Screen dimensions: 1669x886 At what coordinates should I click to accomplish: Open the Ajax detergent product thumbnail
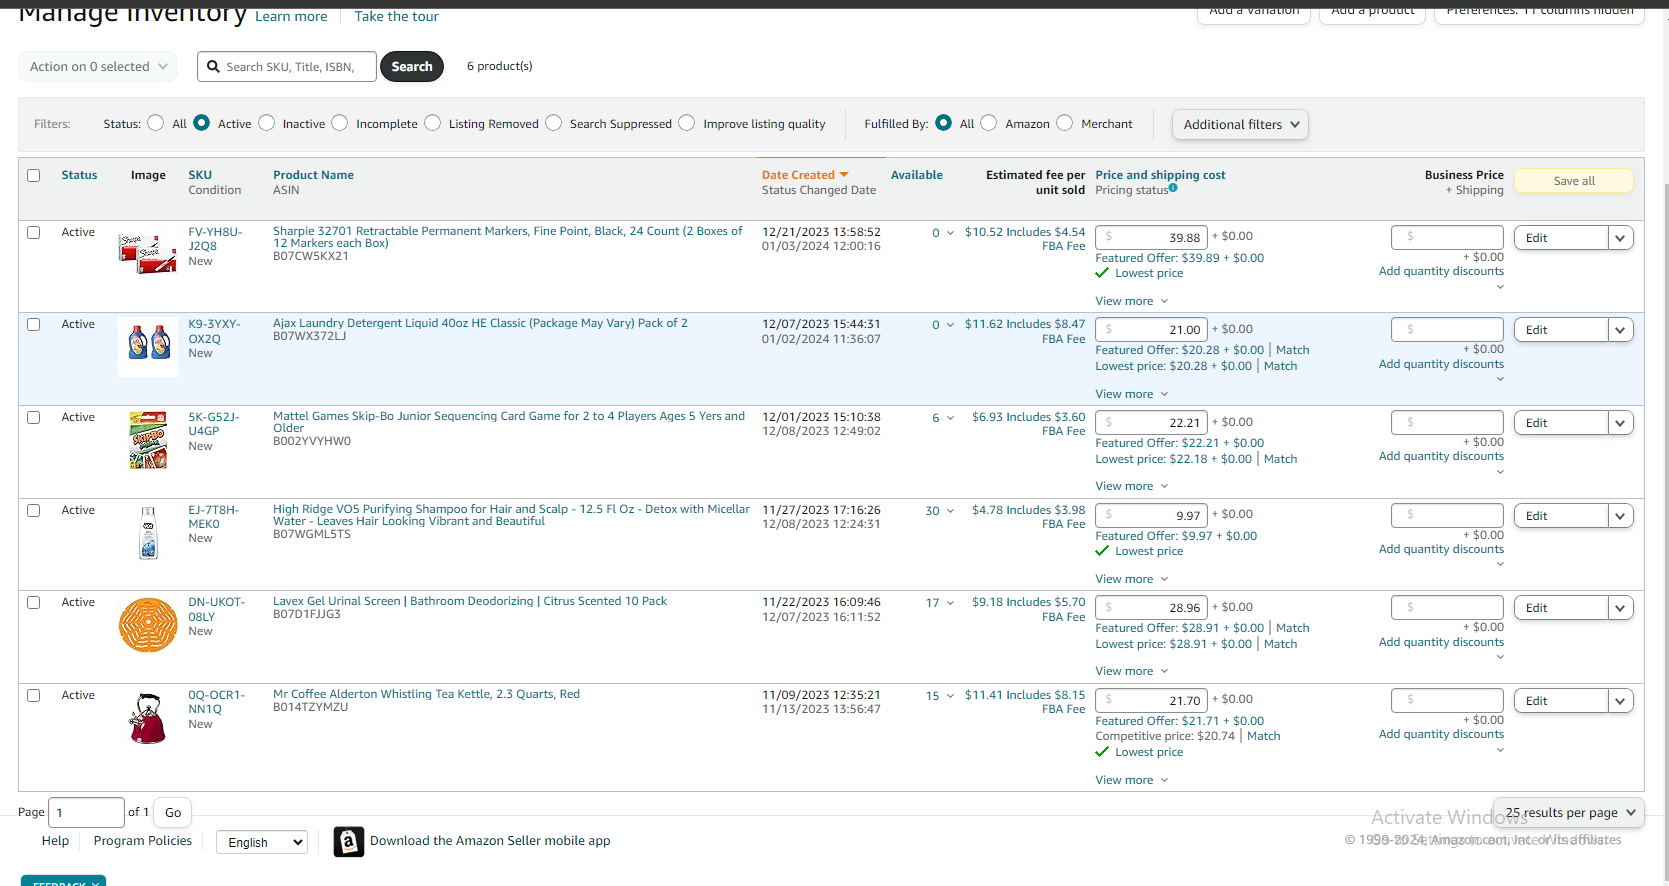tap(148, 346)
